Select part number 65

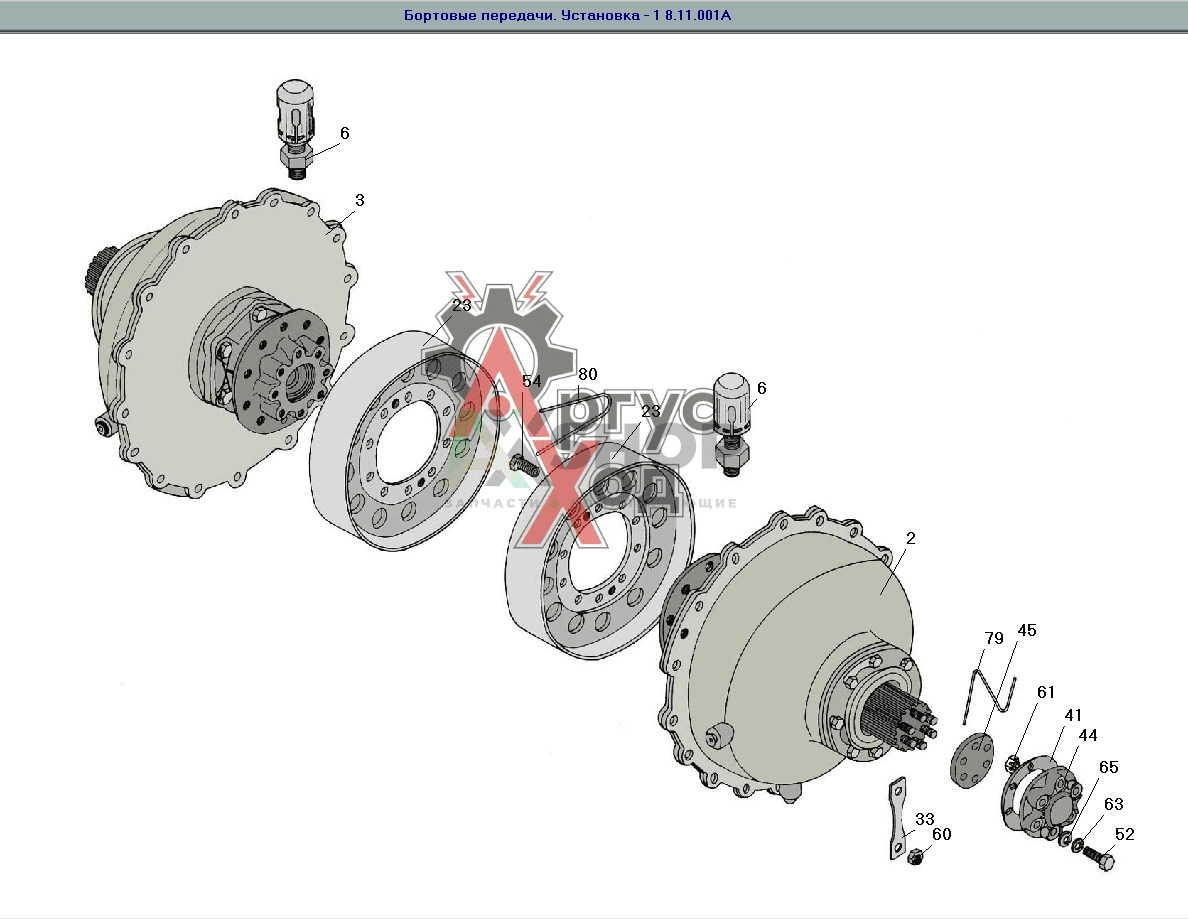pos(1109,767)
